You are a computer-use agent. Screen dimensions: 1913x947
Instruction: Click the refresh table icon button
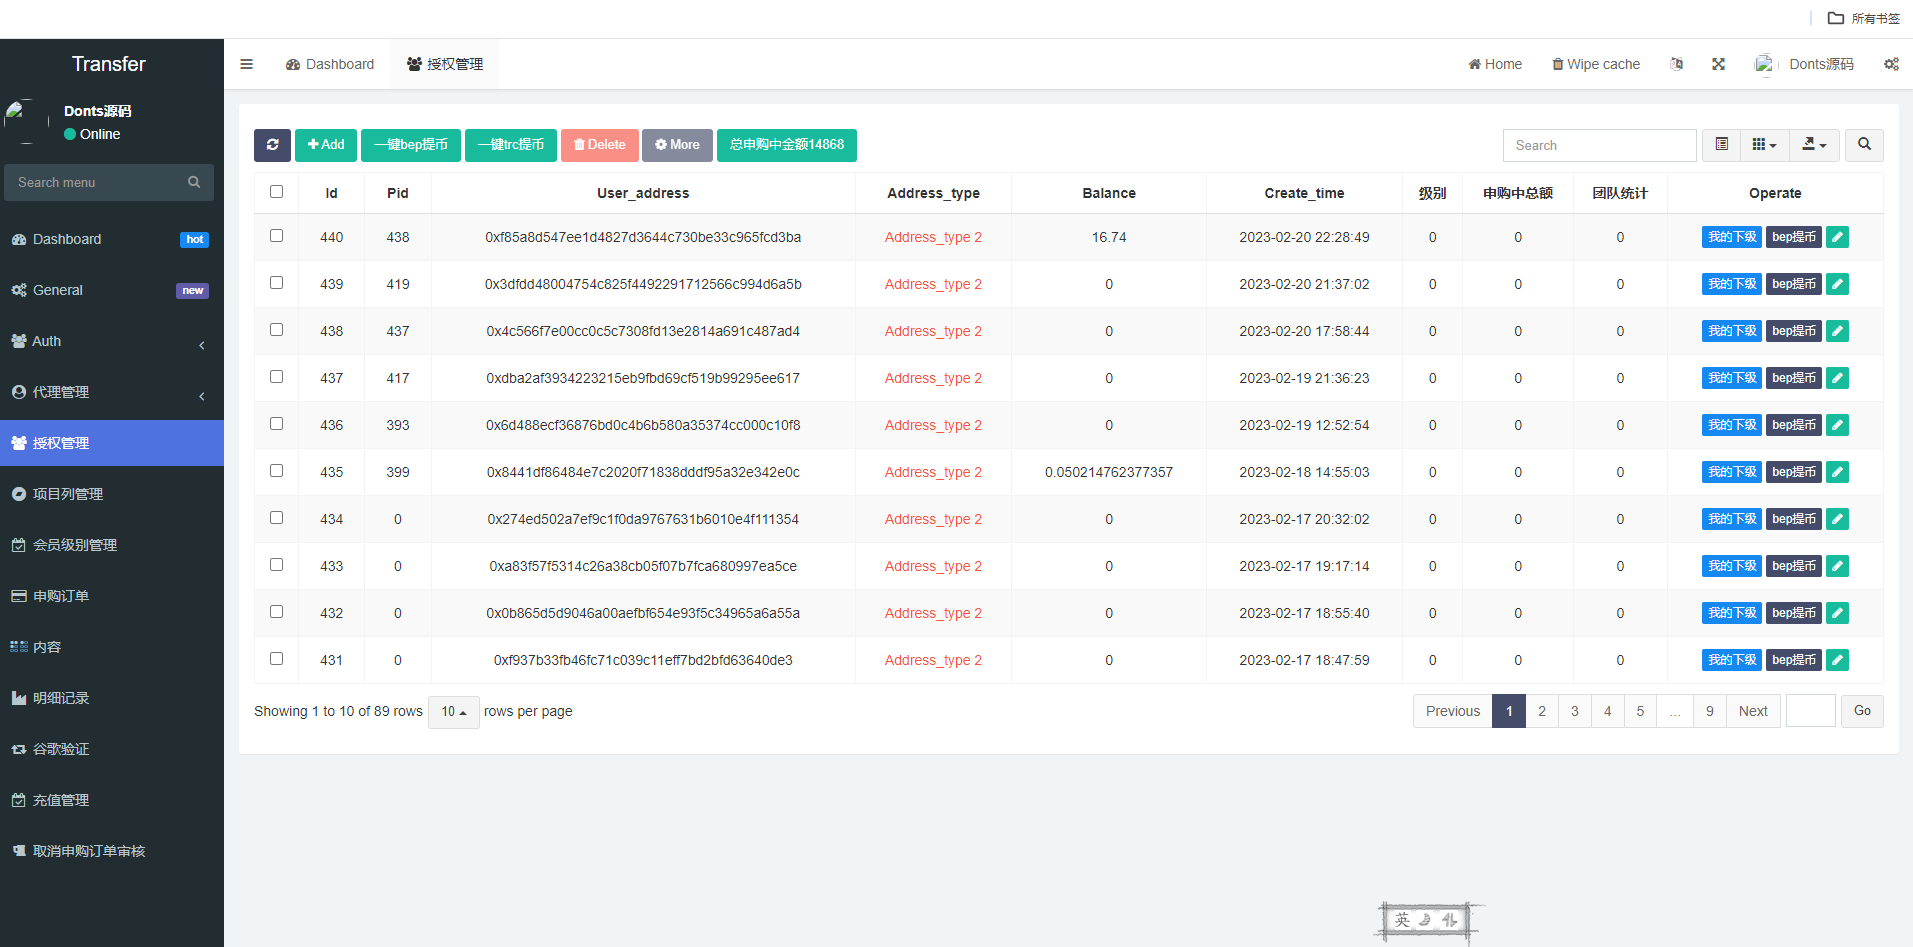pos(272,145)
